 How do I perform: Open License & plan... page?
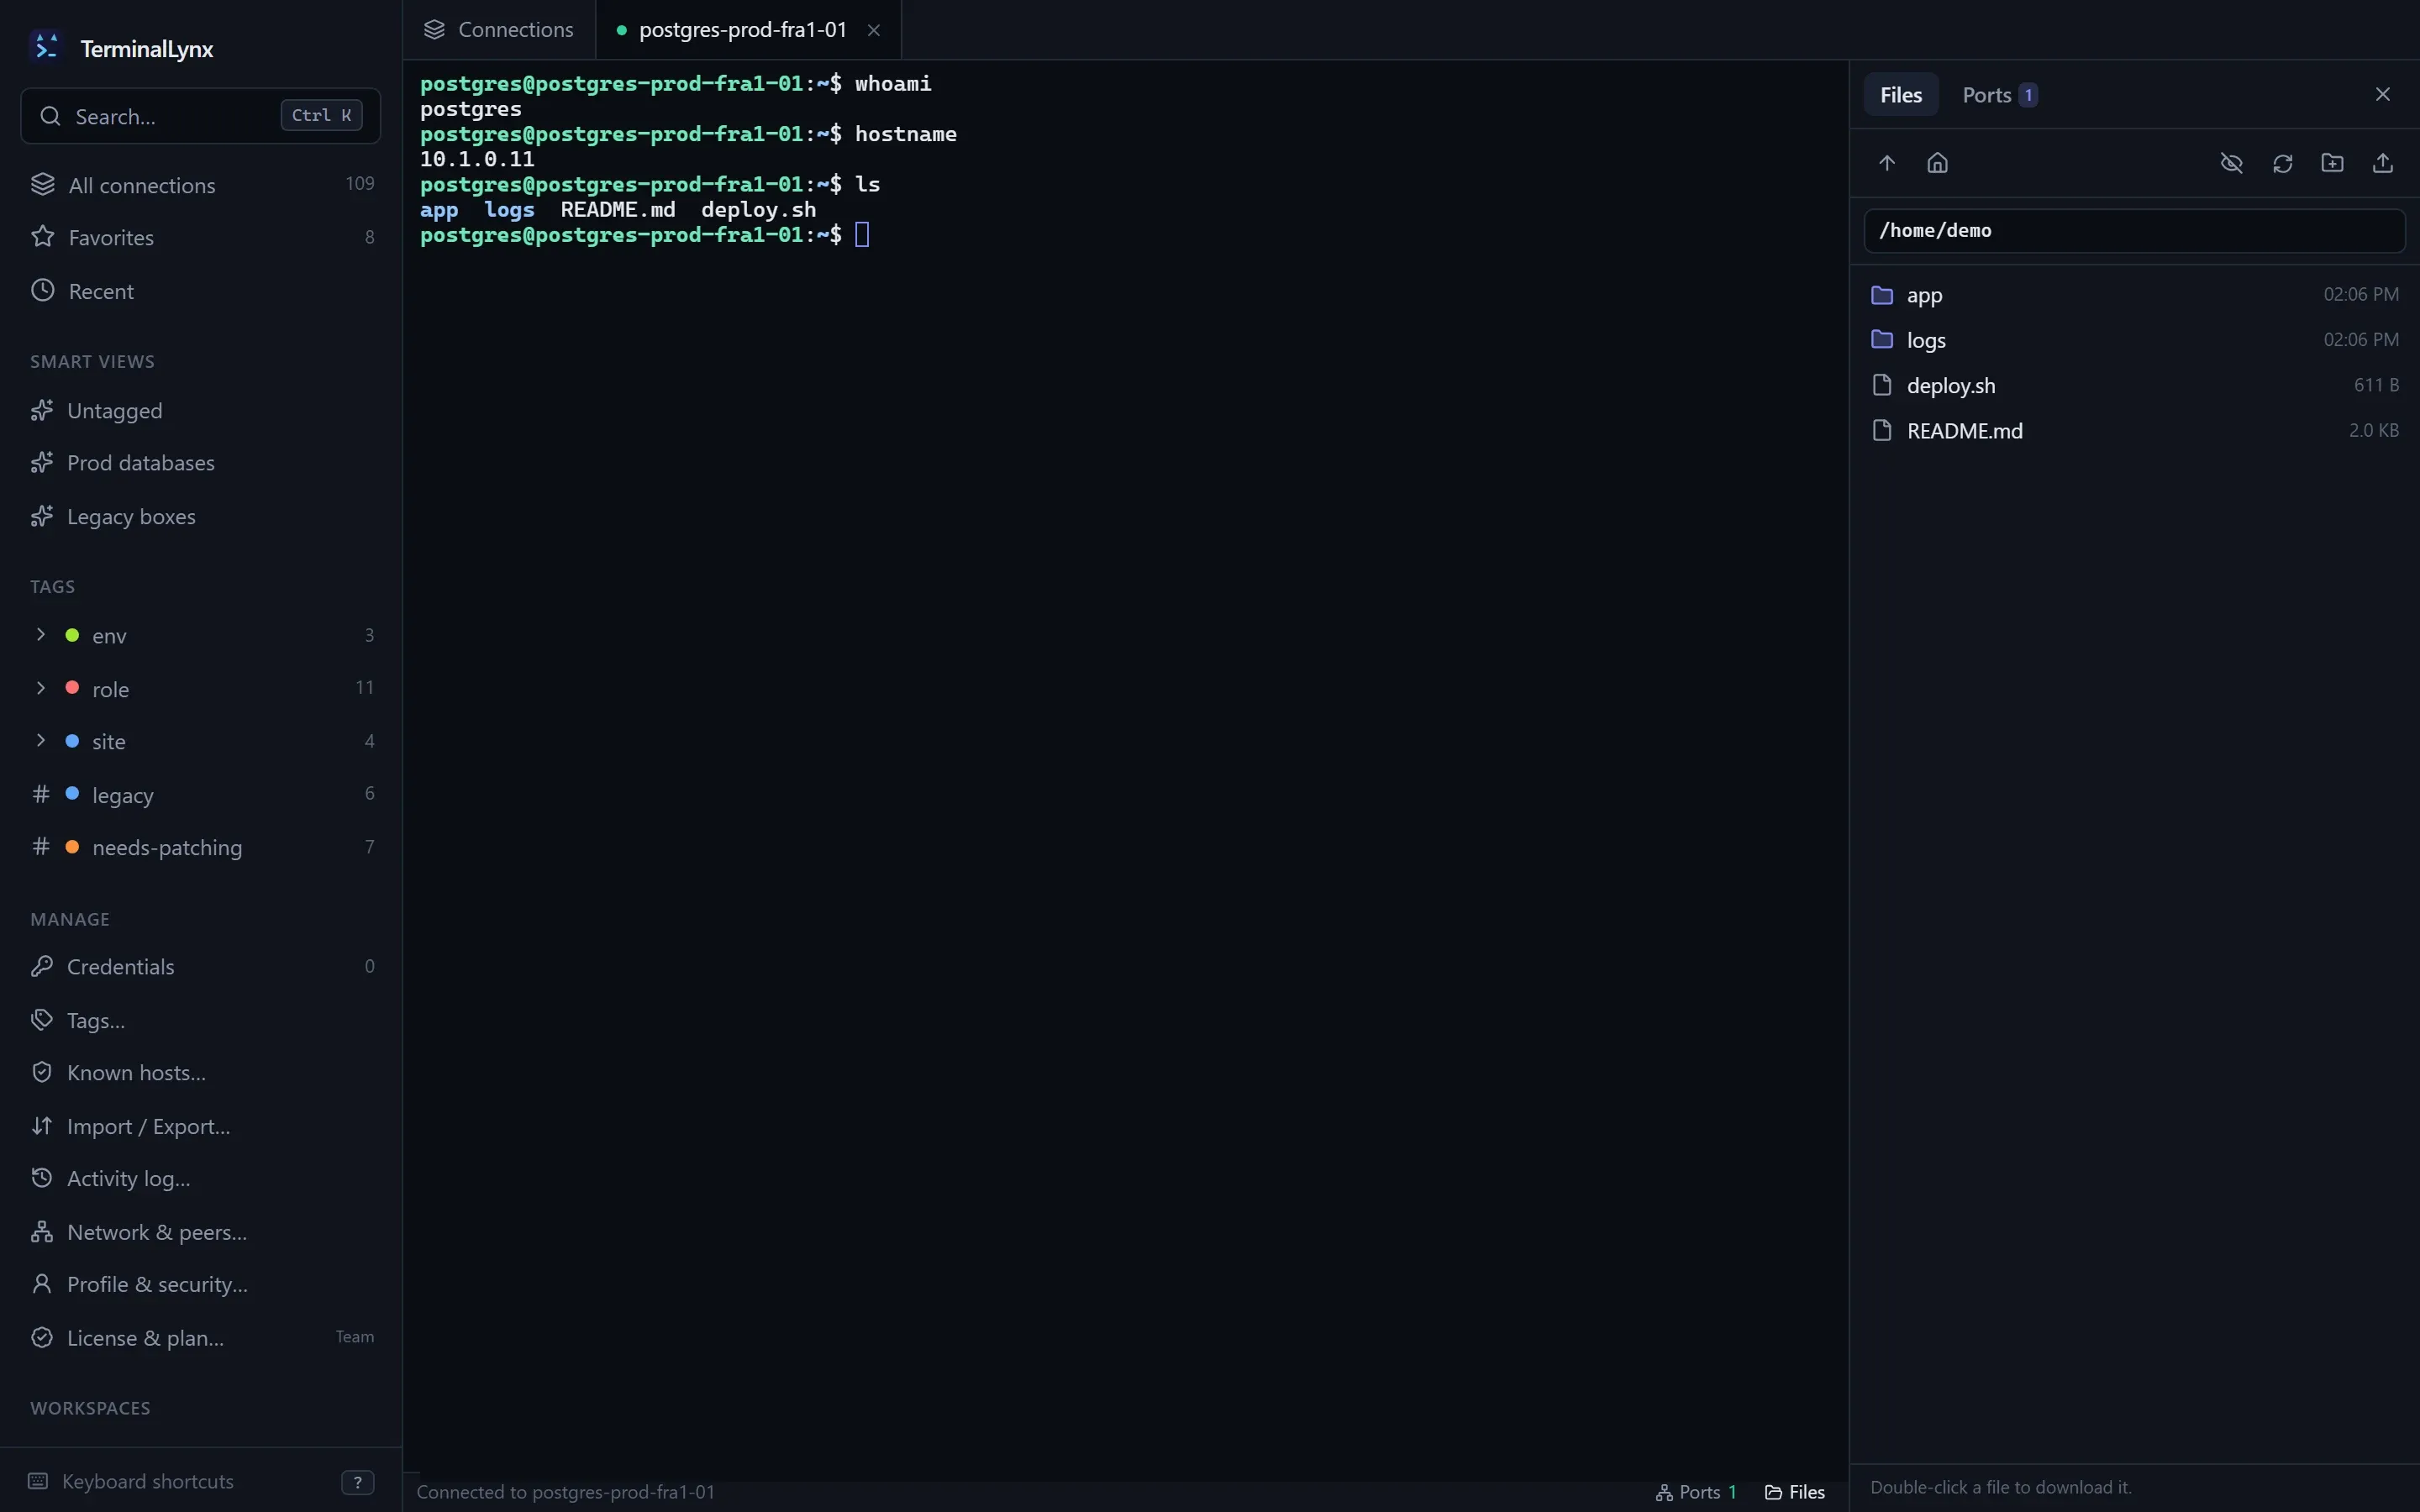[x=201, y=1339]
